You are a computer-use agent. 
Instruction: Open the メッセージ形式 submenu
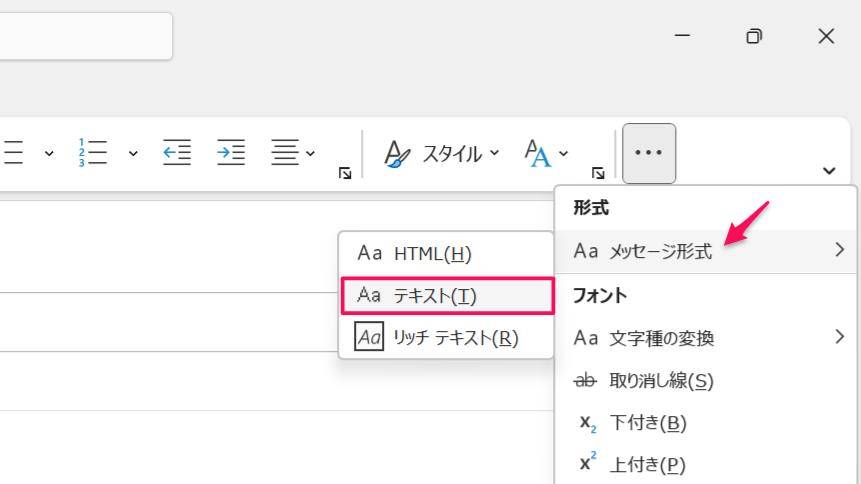(706, 251)
